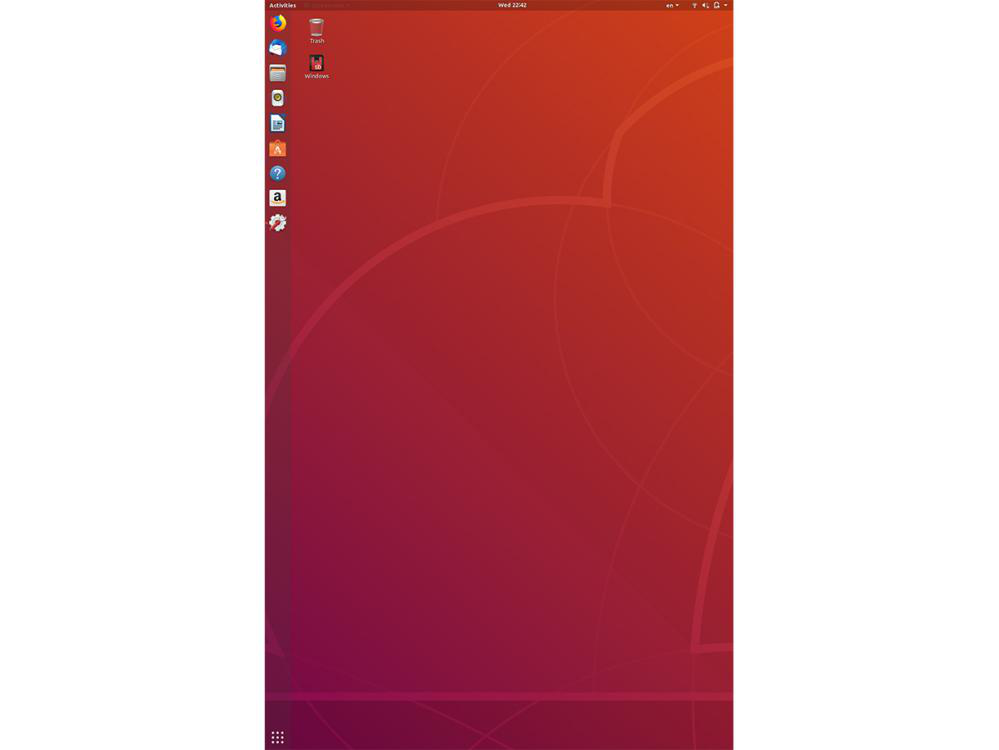Launch Rhythmbox music player from dock

click(x=278, y=98)
